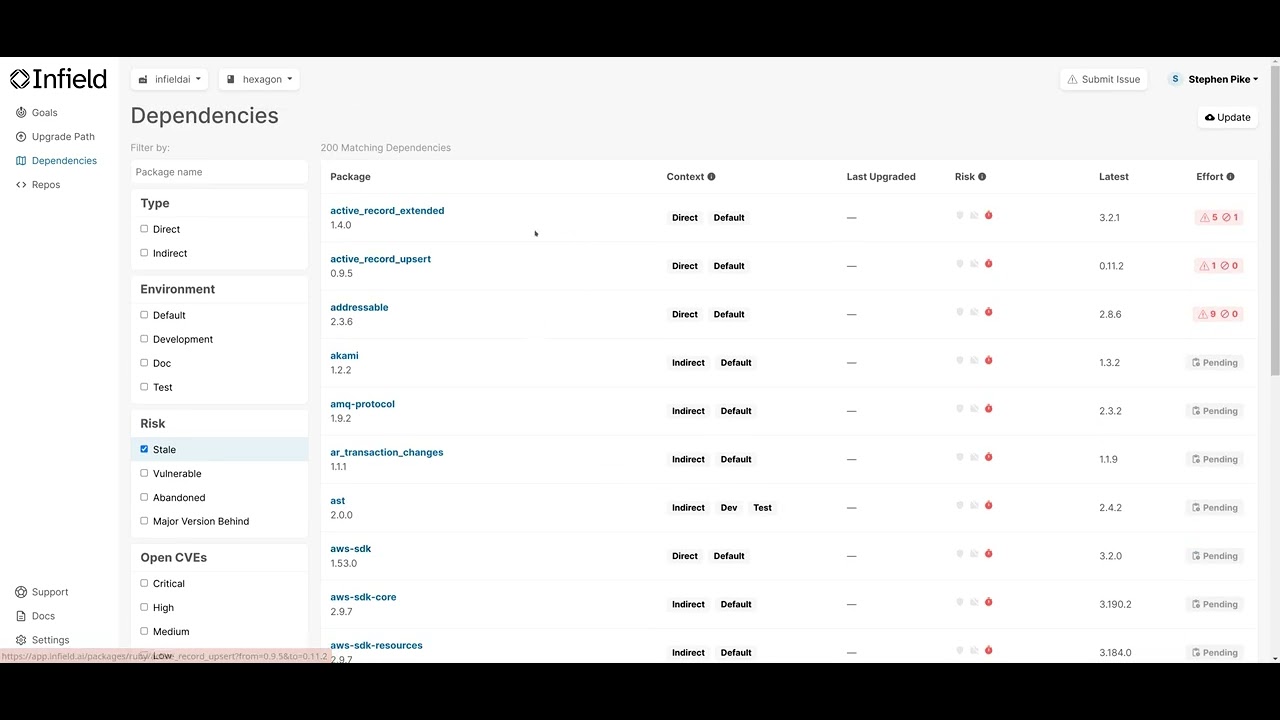The height and width of the screenshot is (720, 1280).
Task: Click the Package name filter field
Action: point(219,172)
